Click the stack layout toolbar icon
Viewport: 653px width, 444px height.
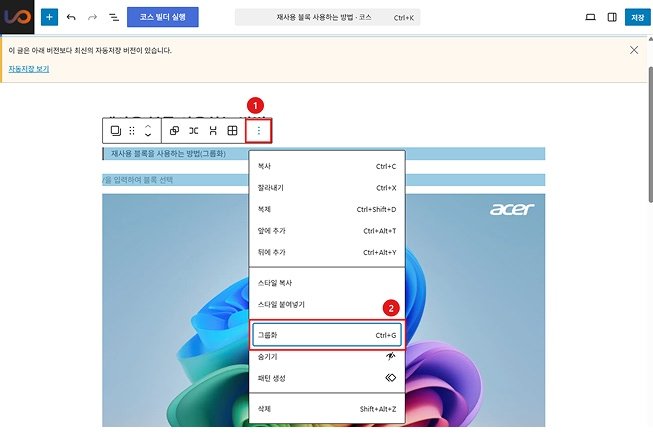pos(213,131)
